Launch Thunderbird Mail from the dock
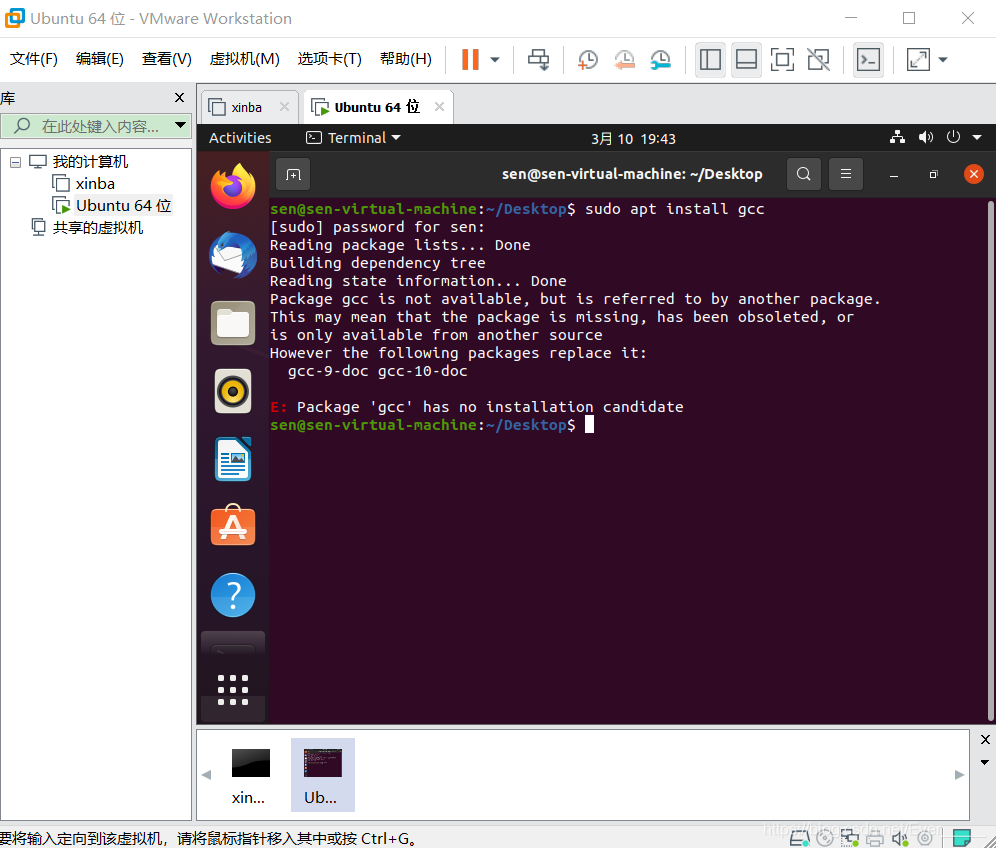996x848 pixels. click(233, 255)
